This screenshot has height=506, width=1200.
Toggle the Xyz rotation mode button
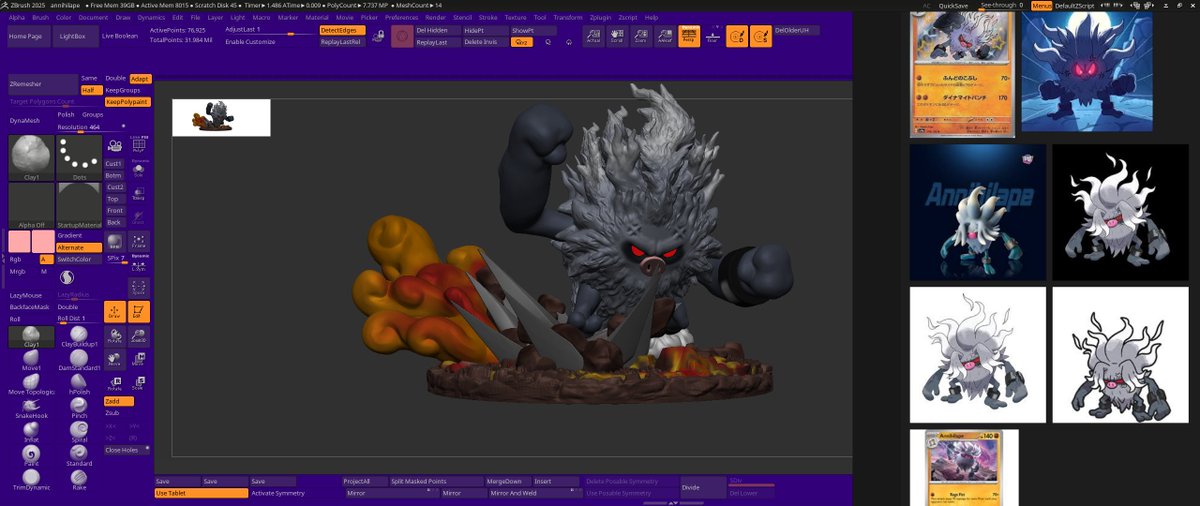(522, 42)
